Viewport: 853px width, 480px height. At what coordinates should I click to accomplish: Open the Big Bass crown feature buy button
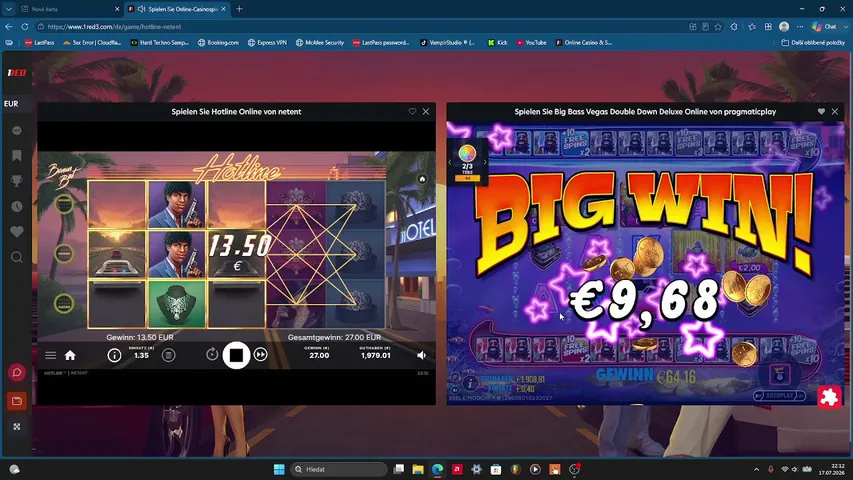click(x=780, y=374)
